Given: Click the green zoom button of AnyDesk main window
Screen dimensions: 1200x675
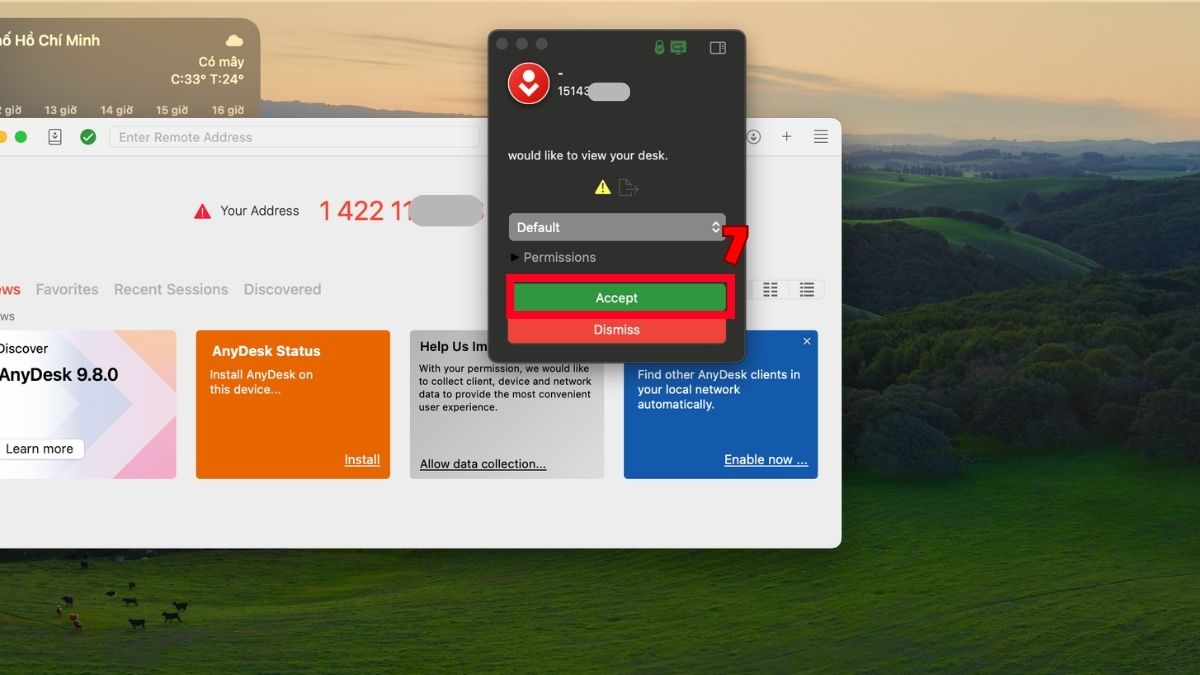Looking at the screenshot, I should click(x=21, y=137).
